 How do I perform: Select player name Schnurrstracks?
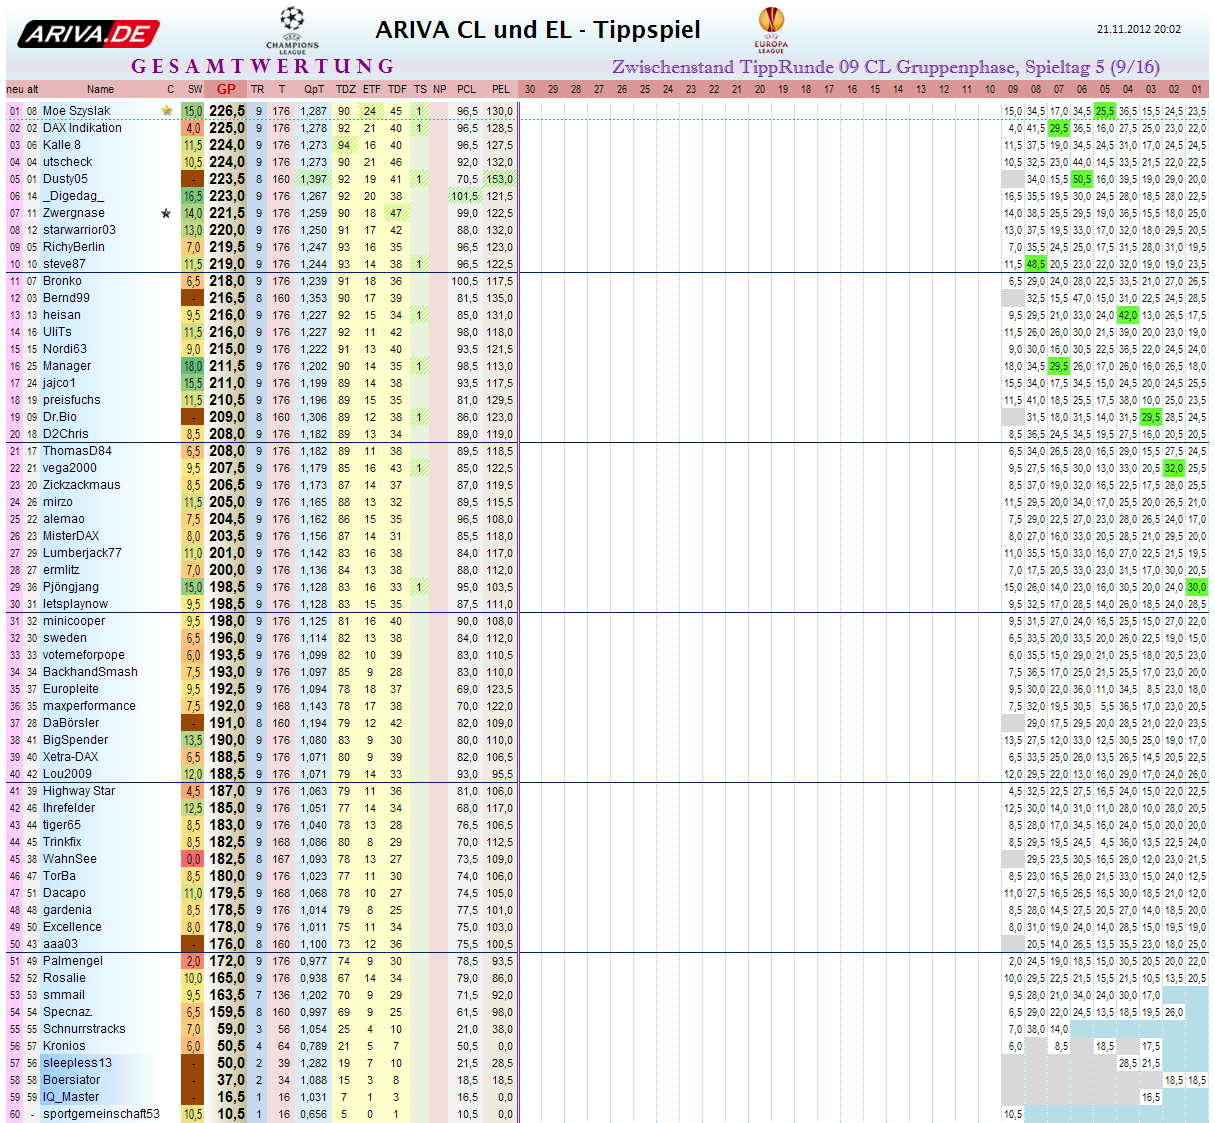(x=84, y=1029)
